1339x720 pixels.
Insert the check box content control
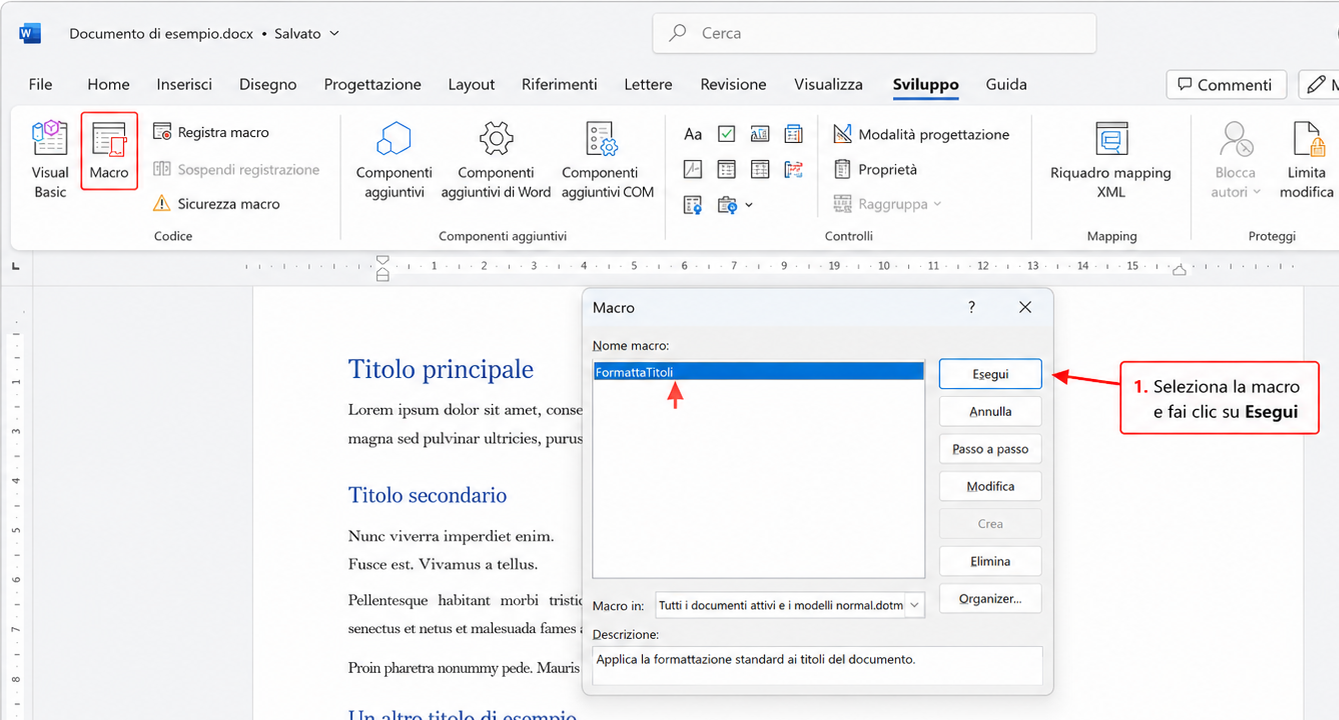[x=727, y=134]
